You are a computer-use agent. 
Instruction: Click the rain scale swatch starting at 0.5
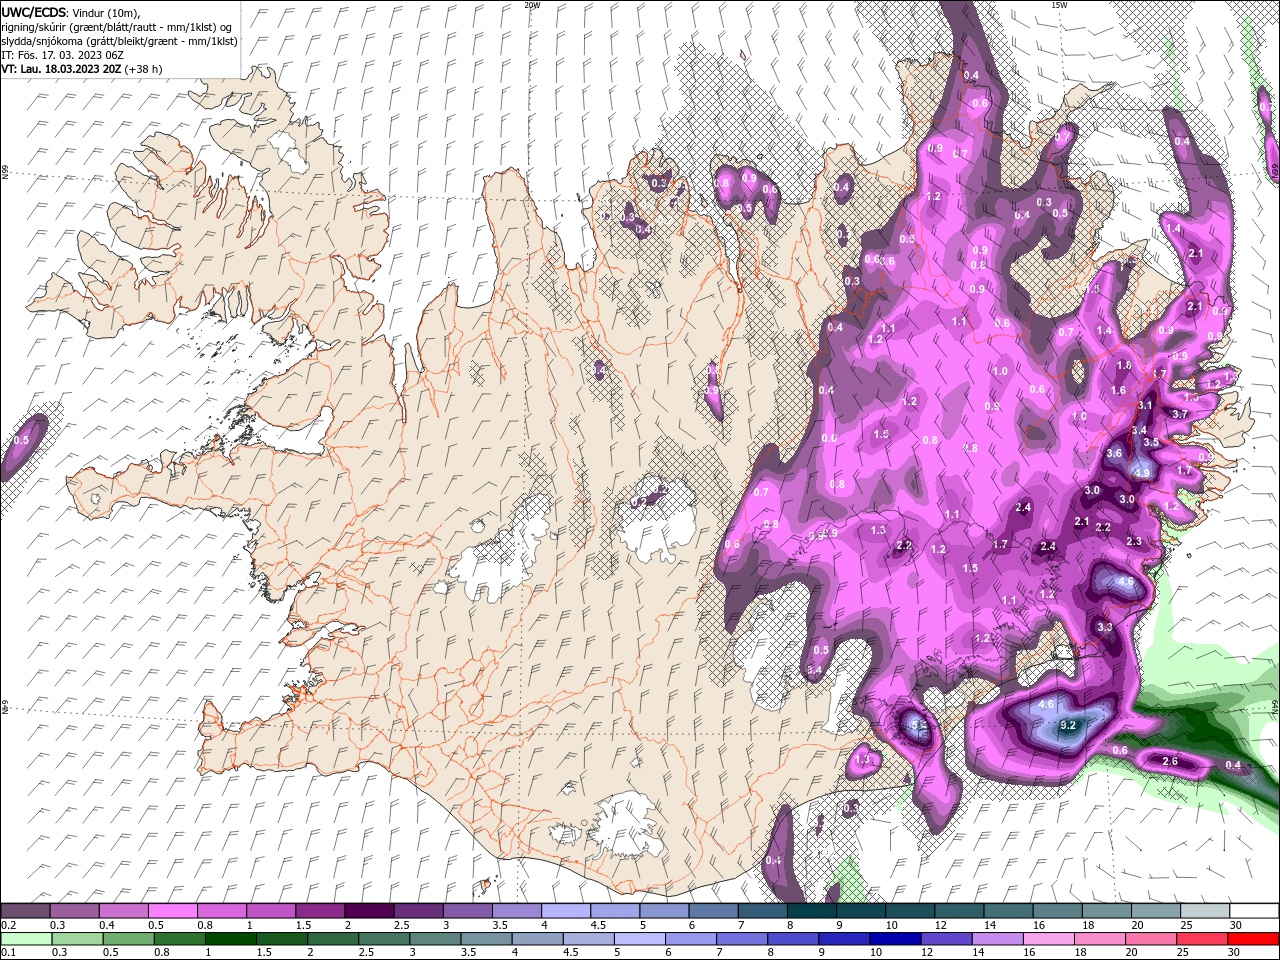pos(128,939)
